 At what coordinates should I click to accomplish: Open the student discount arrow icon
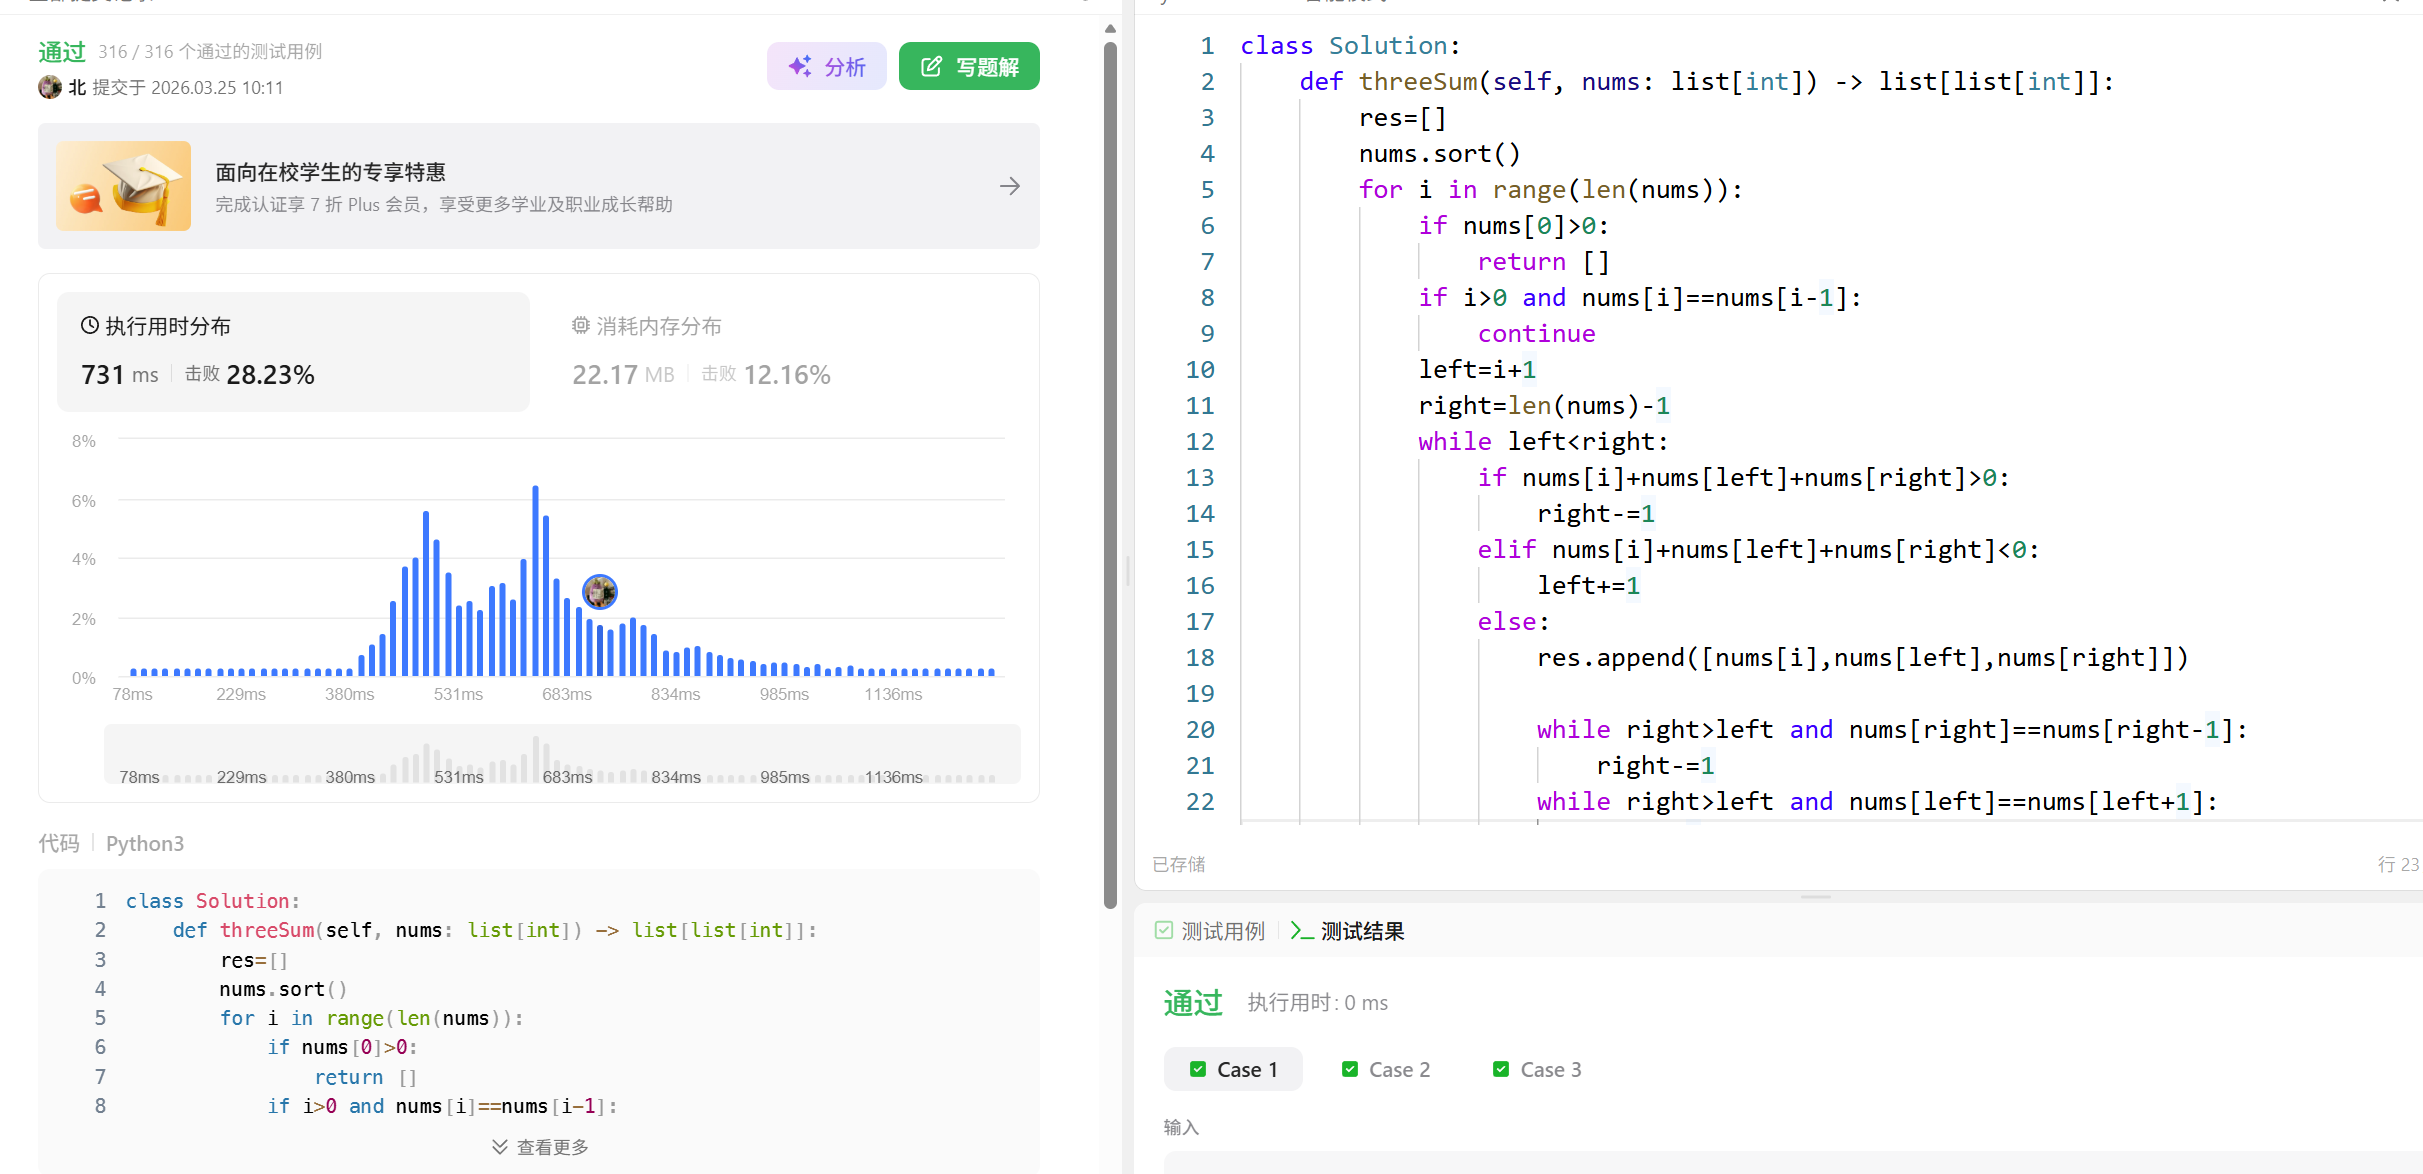pyautogui.click(x=1009, y=186)
